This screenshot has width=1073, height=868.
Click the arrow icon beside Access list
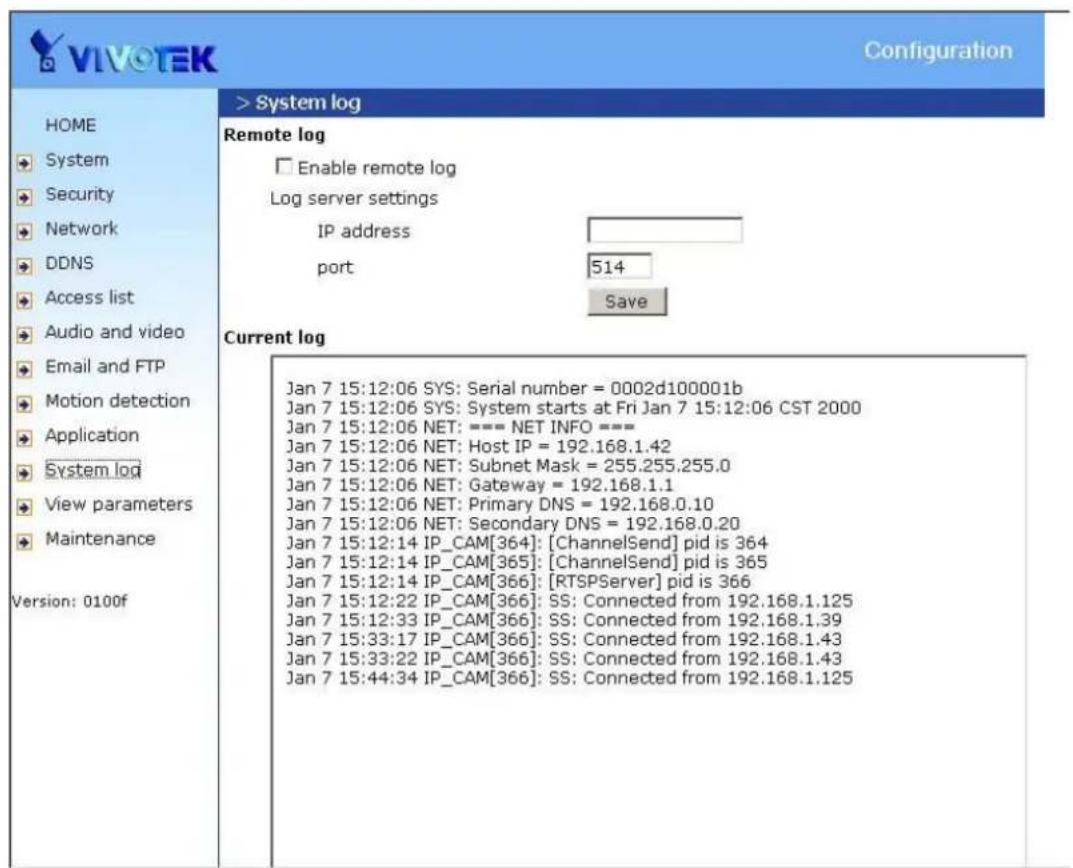[x=24, y=301]
